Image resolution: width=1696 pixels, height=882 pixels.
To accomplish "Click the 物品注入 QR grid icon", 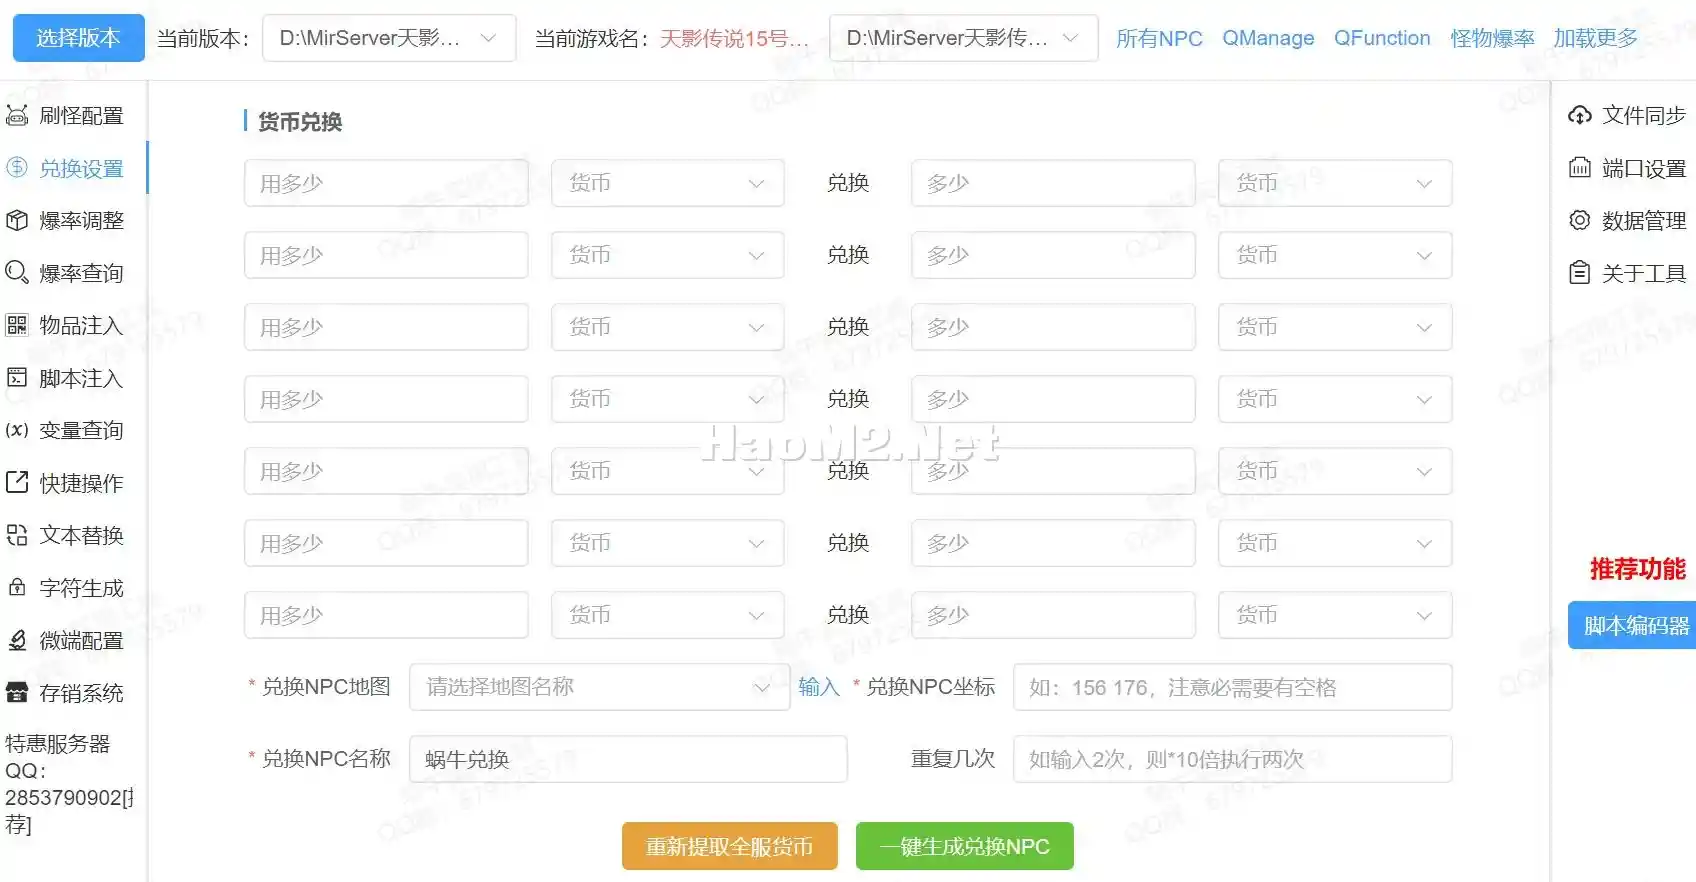I will coord(17,325).
